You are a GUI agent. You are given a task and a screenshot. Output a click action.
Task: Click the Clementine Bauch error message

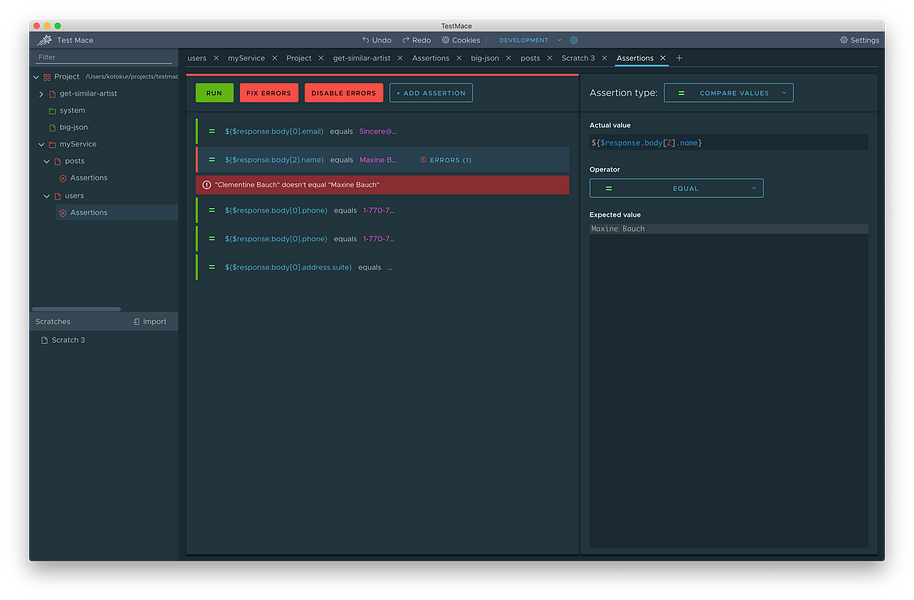coord(382,185)
